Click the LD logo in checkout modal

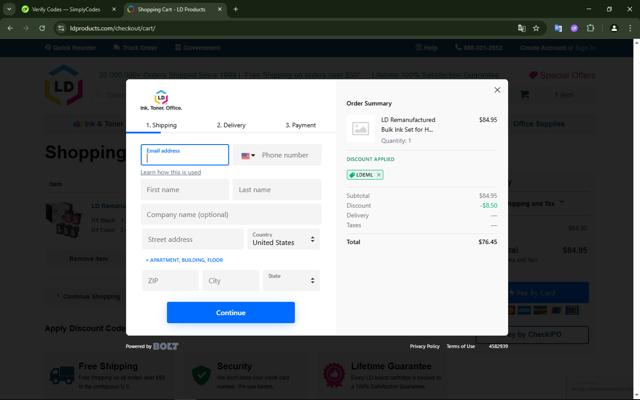(161, 100)
